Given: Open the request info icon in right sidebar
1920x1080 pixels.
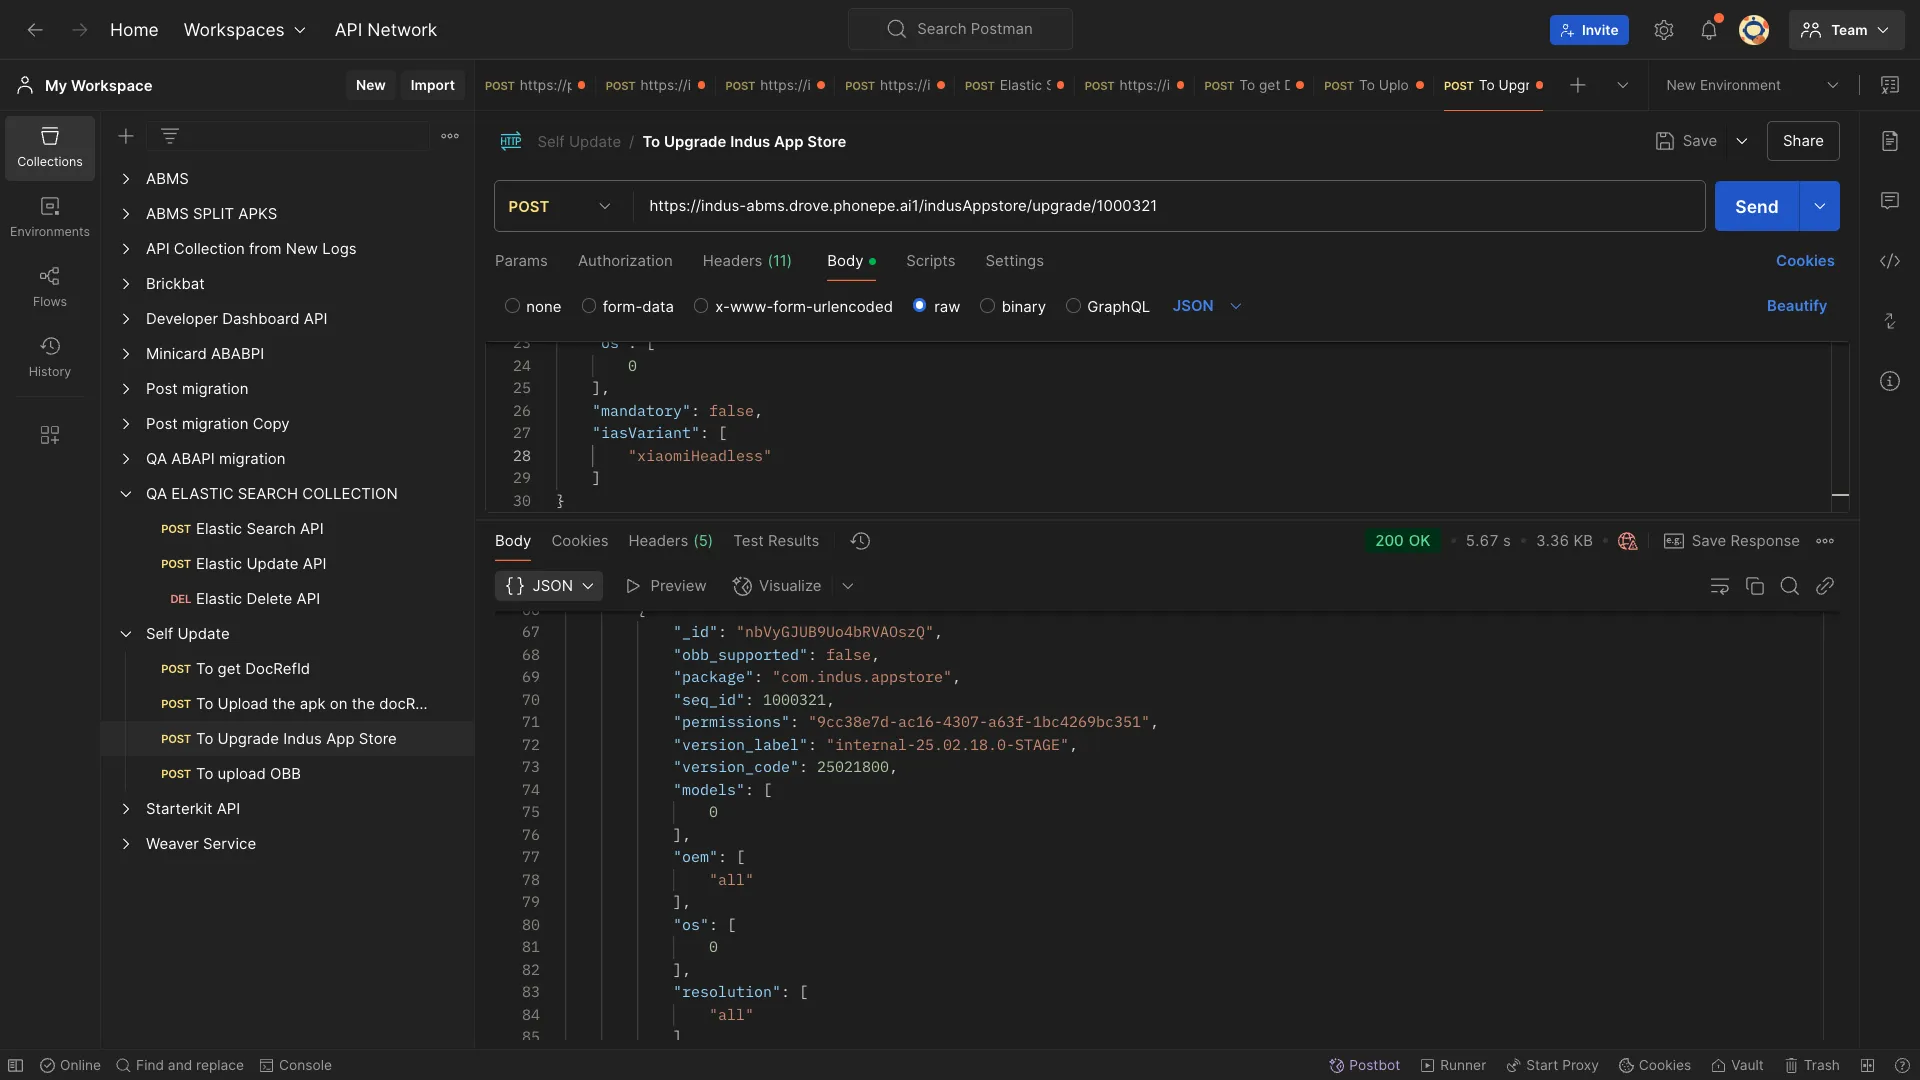Looking at the screenshot, I should (x=1890, y=381).
